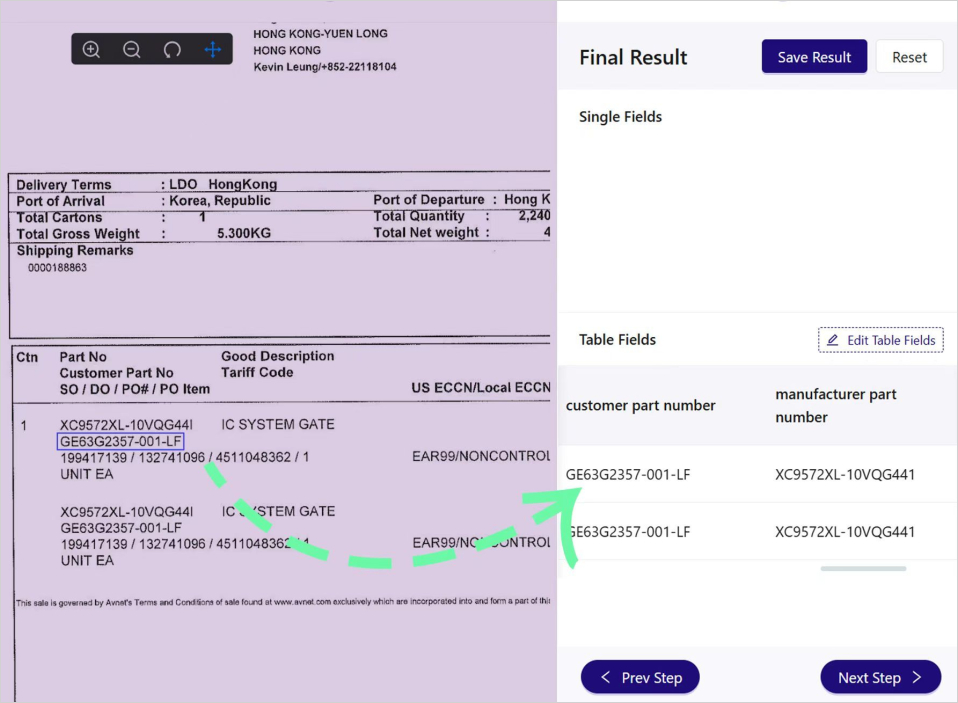Click the blue highlighted GE63G2357-001-LF box in document
The width and height of the screenshot is (958, 703).
(x=121, y=442)
